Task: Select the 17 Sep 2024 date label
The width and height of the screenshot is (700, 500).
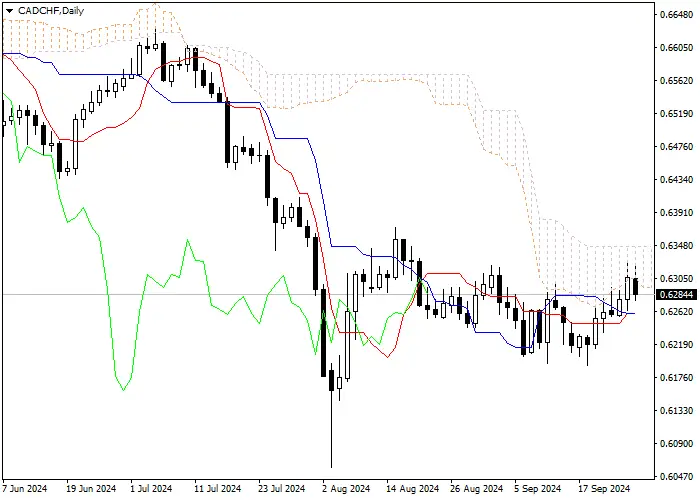Action: (604, 489)
